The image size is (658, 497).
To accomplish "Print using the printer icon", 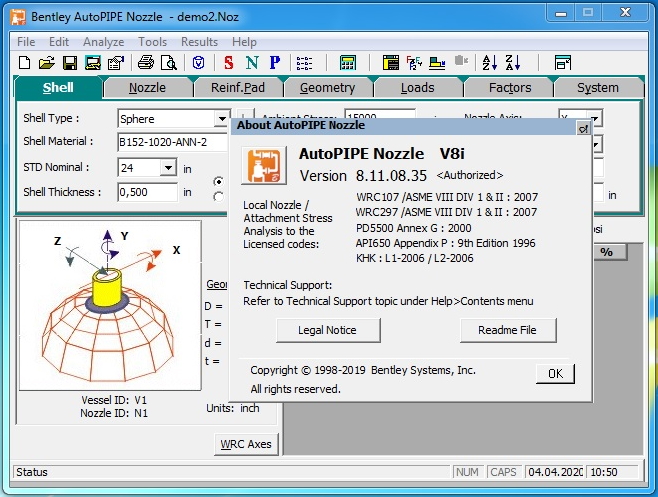I will click(146, 63).
